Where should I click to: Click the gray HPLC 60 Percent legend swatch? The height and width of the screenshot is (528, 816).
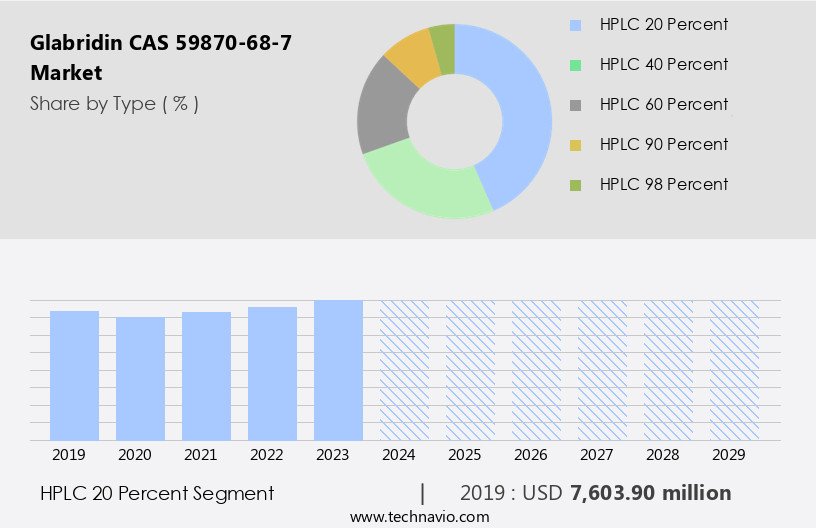(575, 105)
